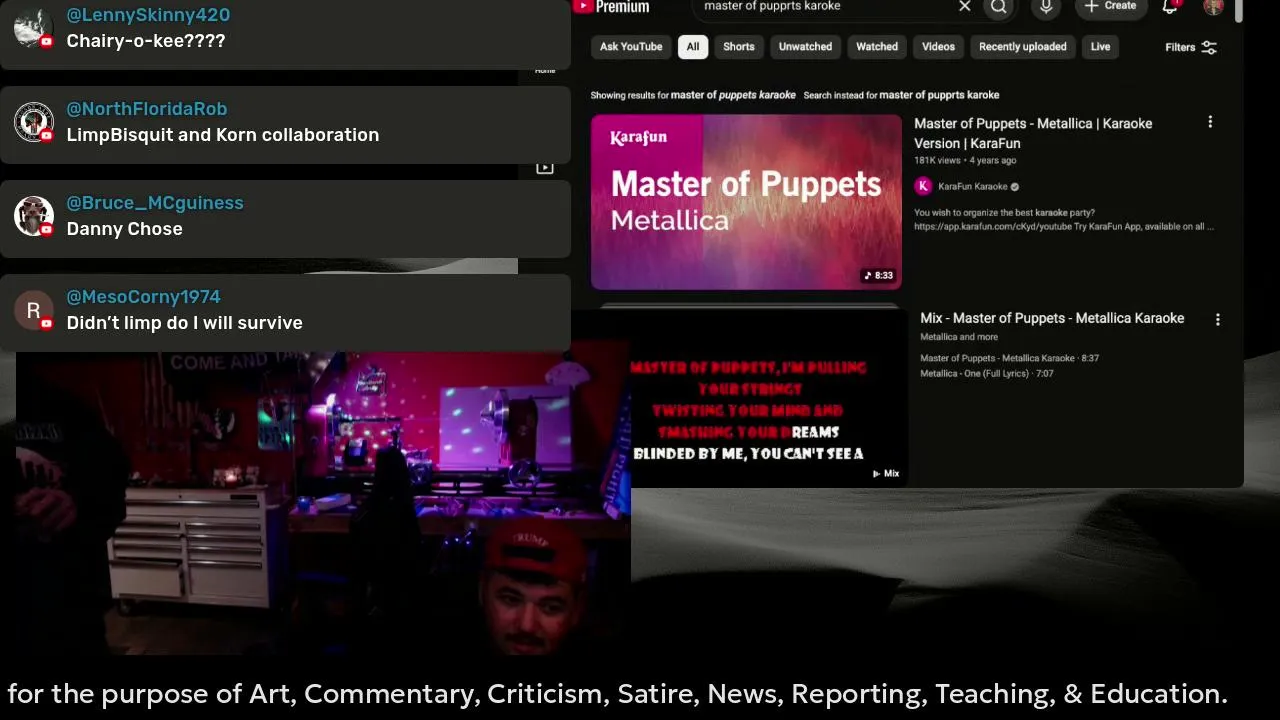The image size is (1280, 720).
Task: Click the 'LimpBisquit and Korn collaboration' message
Action: (223, 135)
